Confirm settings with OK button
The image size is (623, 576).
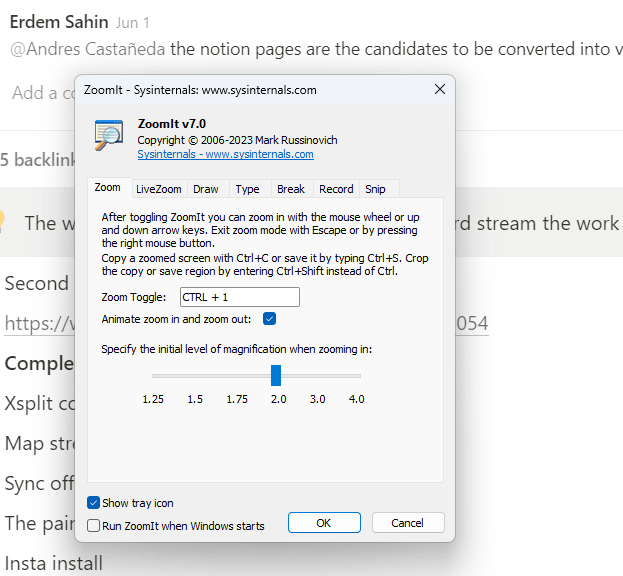coord(324,523)
